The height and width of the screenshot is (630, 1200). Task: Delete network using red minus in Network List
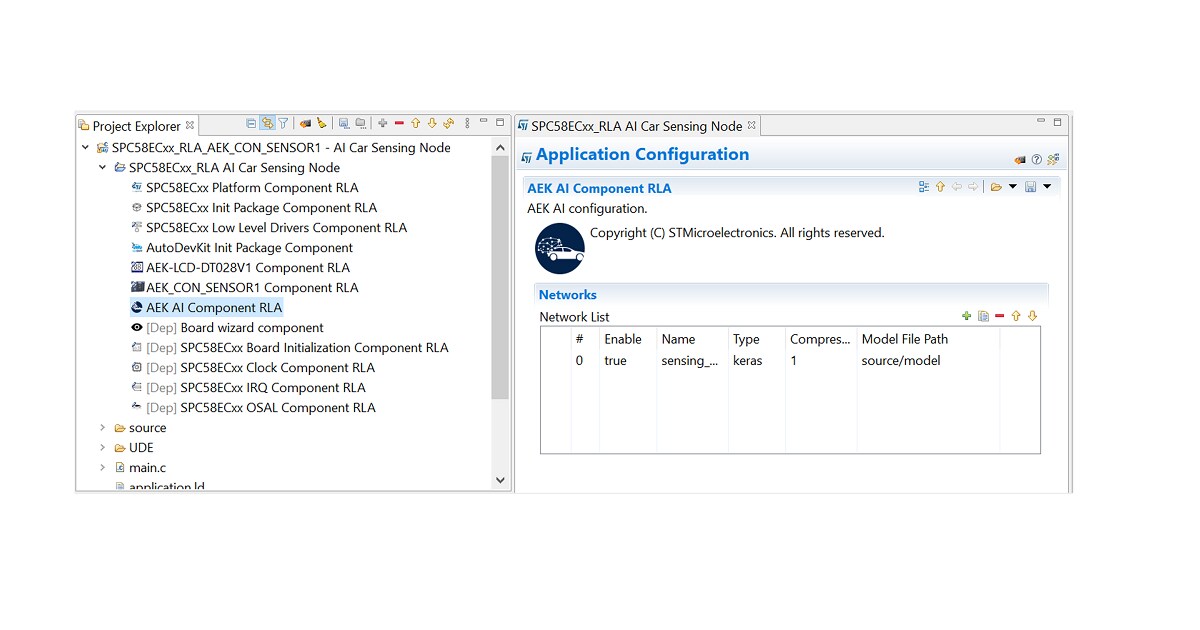tap(999, 316)
